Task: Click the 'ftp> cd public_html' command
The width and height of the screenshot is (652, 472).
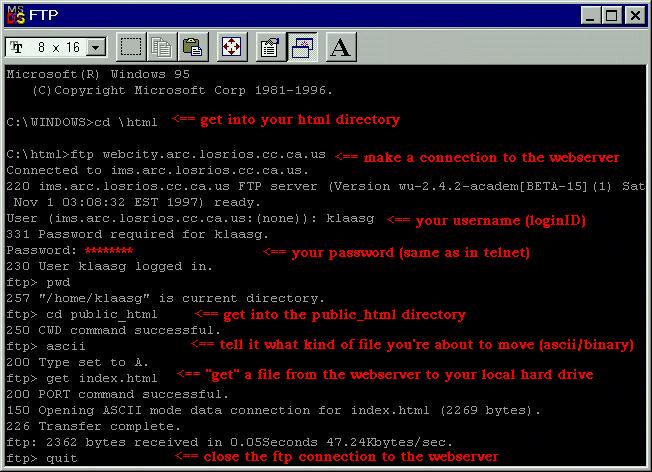Action: click(82, 314)
